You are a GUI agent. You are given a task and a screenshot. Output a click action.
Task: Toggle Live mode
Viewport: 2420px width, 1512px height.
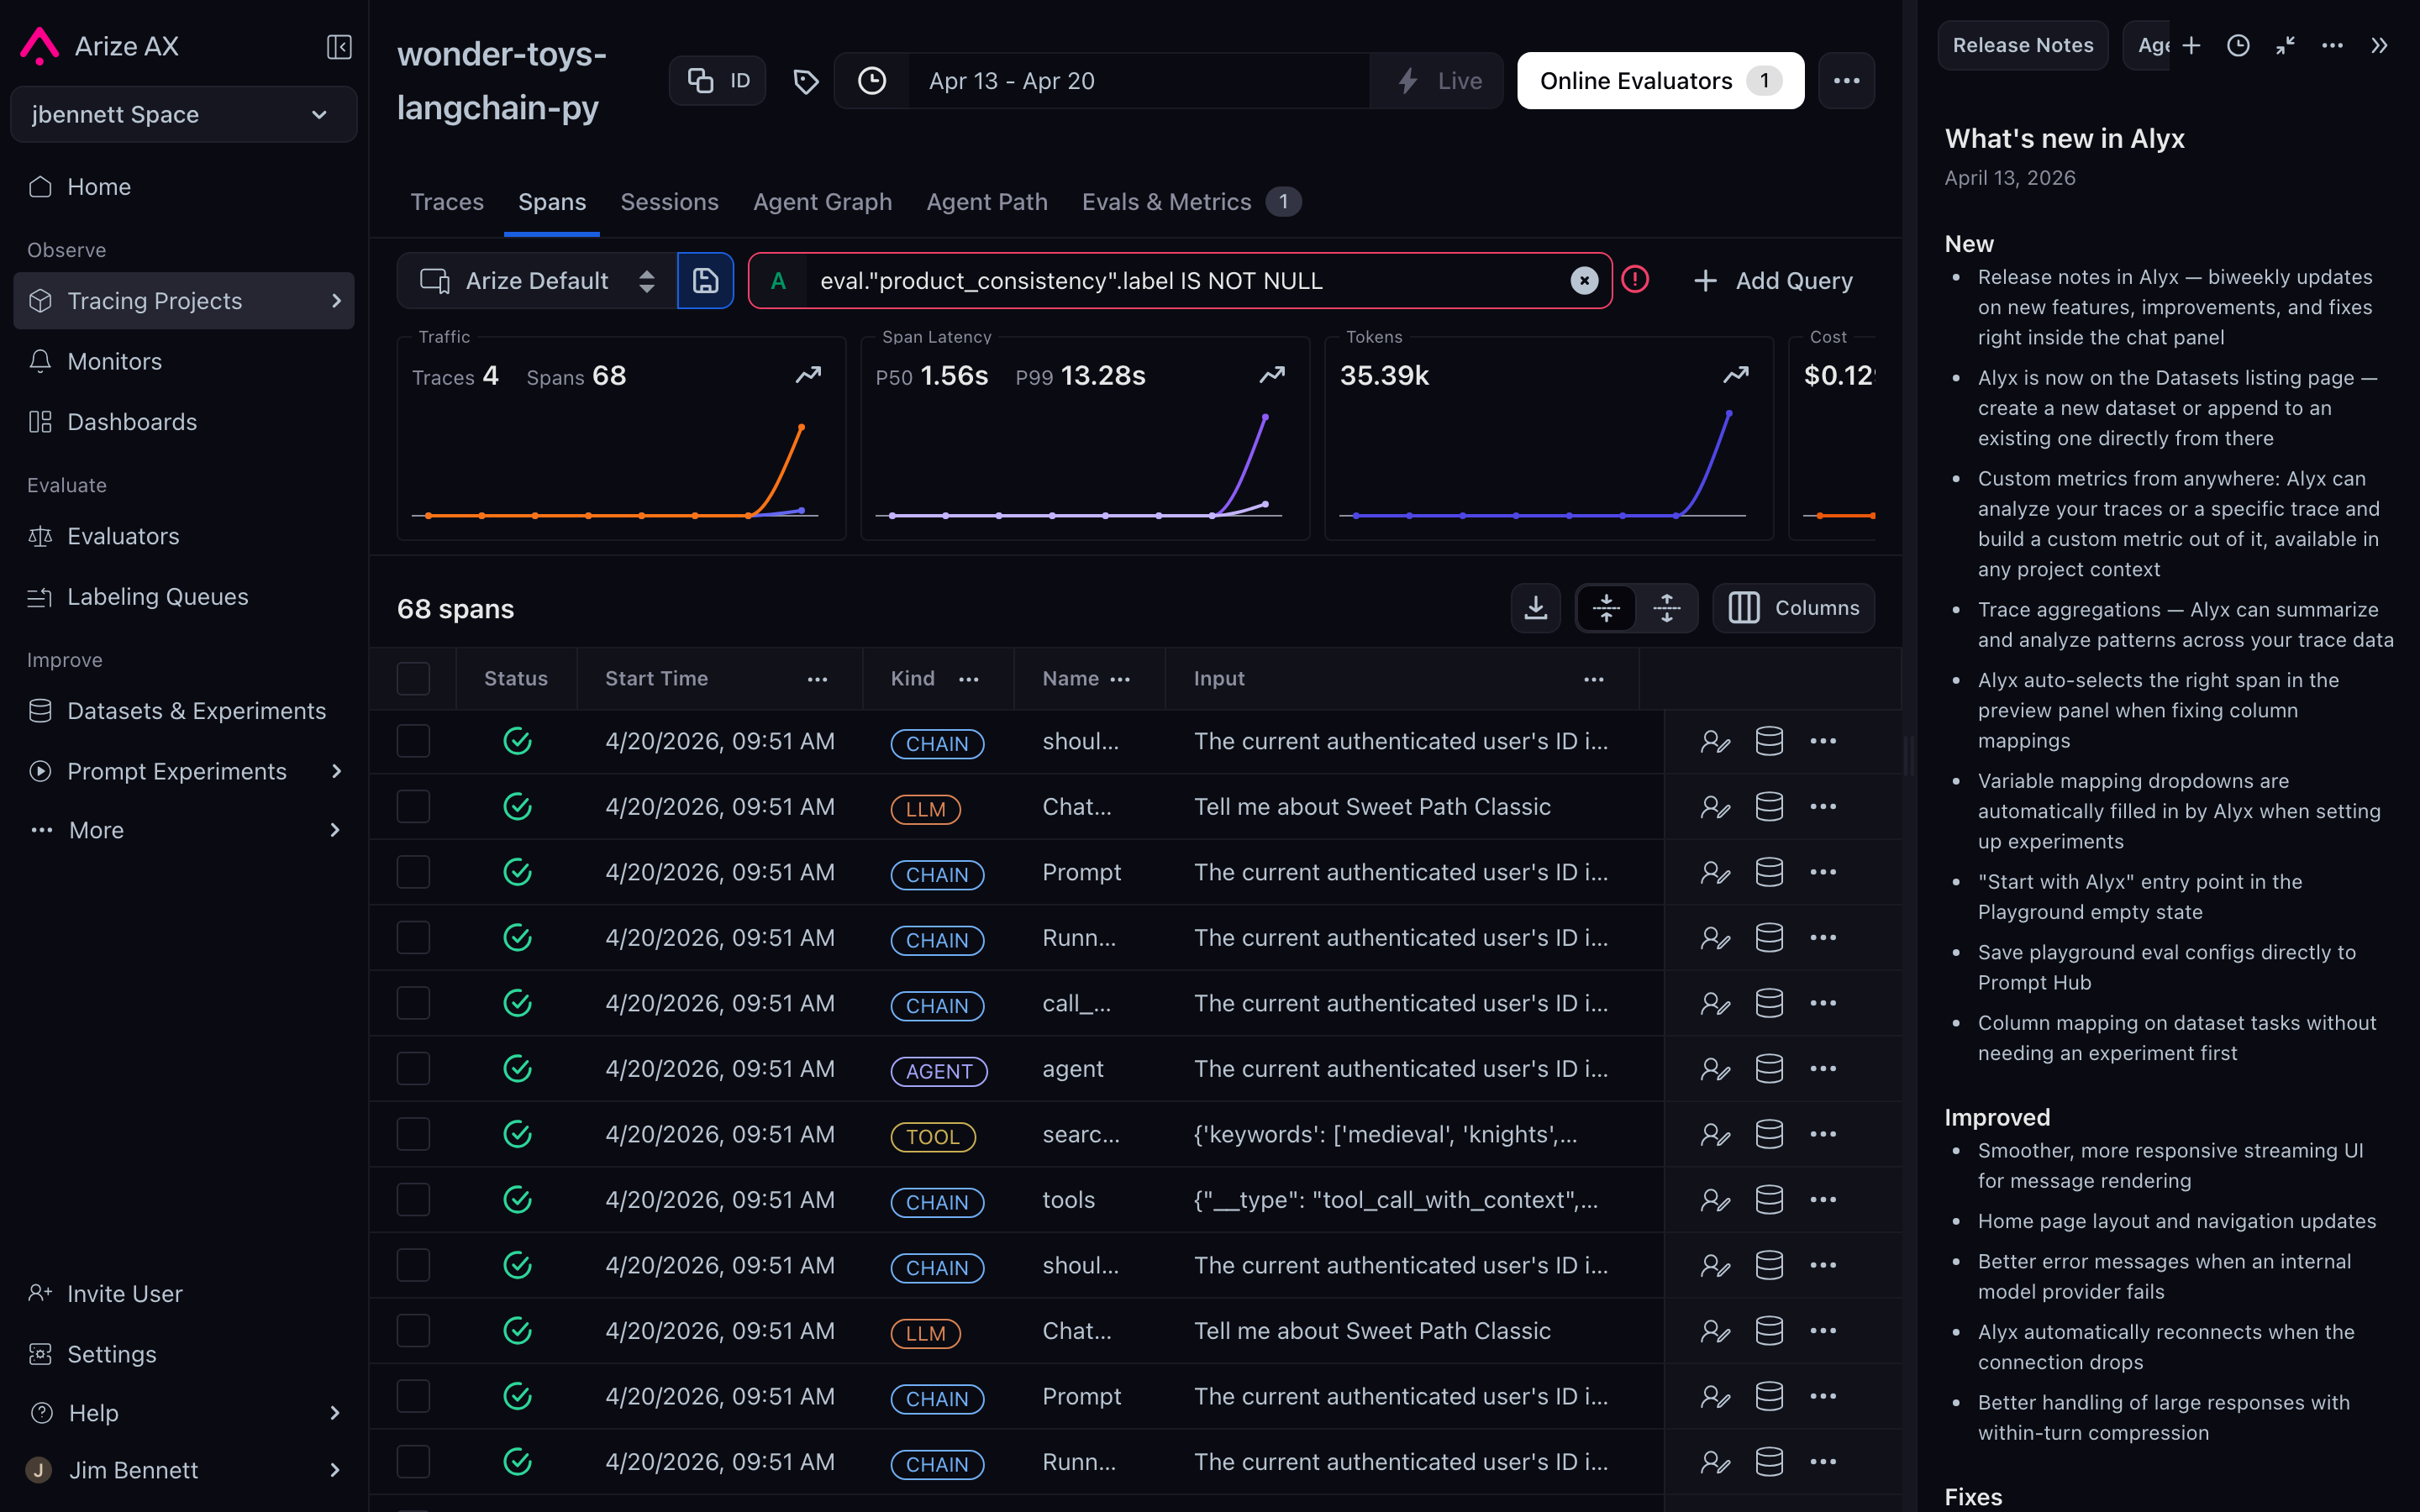pos(1438,81)
